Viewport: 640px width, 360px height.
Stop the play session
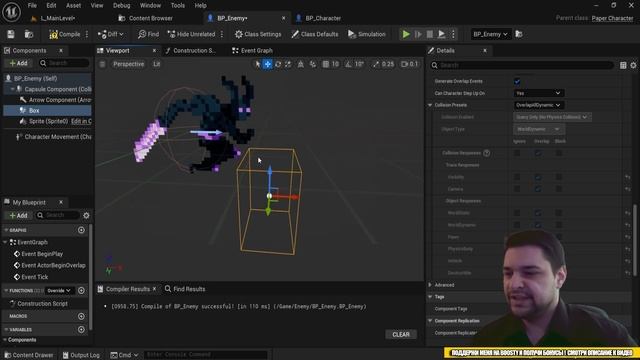429,34
